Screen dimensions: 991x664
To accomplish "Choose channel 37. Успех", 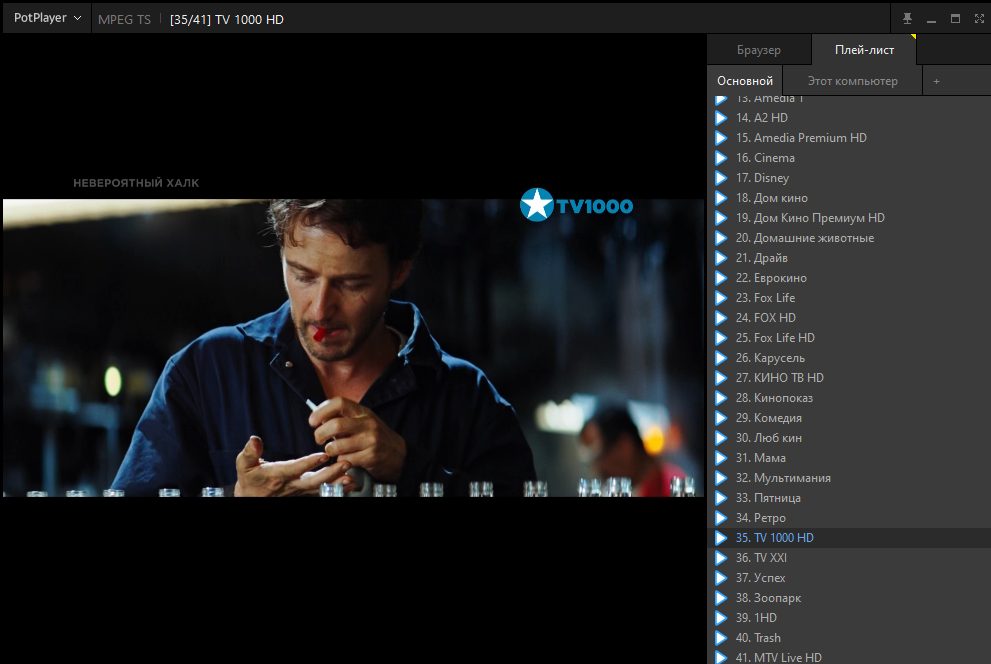I will pyautogui.click(x=849, y=578).
